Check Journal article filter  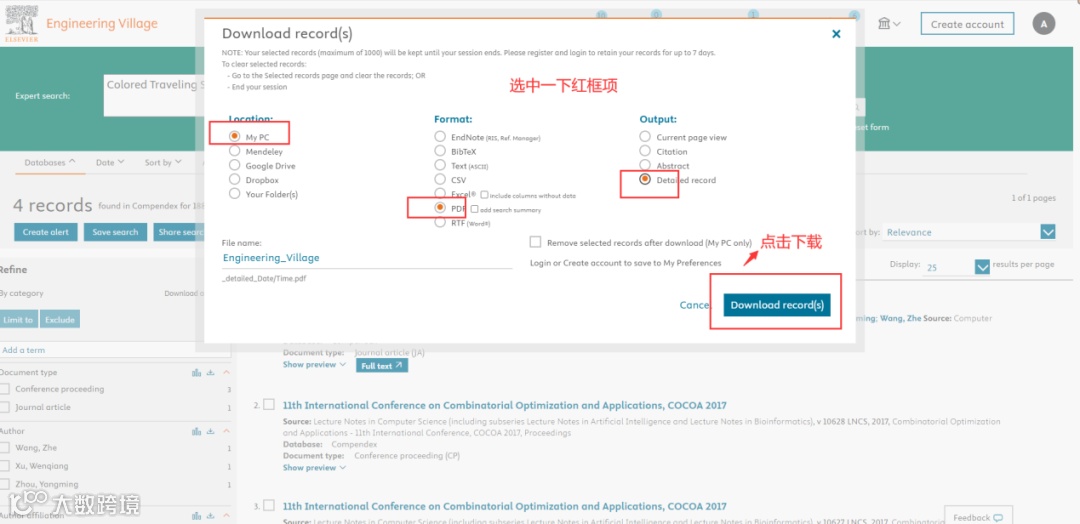pos(6,407)
